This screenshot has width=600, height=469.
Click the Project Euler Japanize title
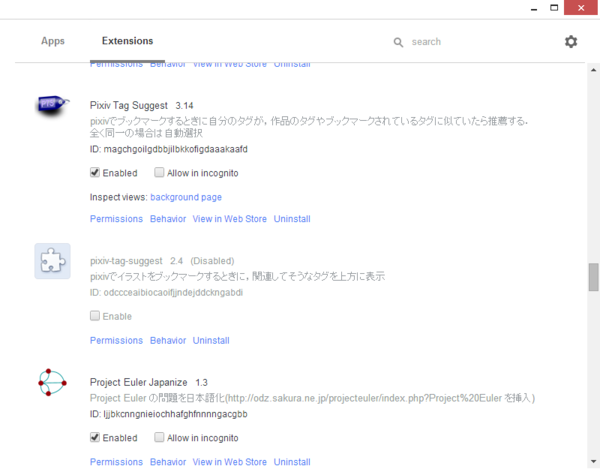click(x=139, y=382)
